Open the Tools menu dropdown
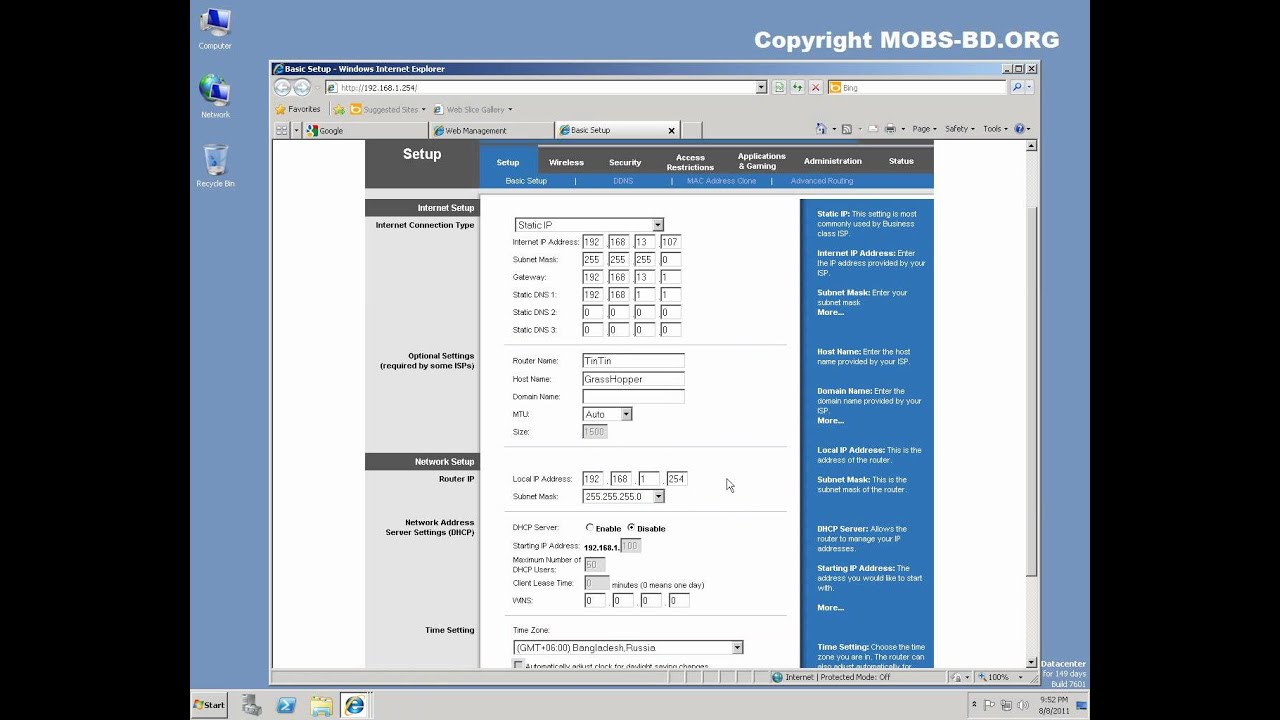This screenshot has height=720, width=1280. 995,129
